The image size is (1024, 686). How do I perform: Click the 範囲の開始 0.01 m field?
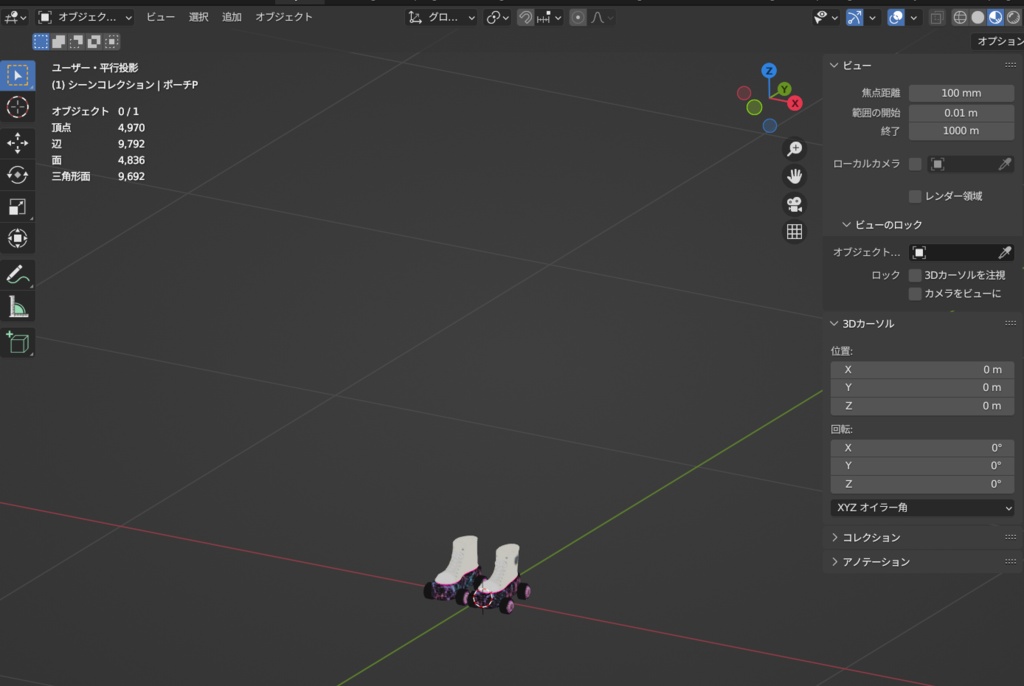point(961,113)
